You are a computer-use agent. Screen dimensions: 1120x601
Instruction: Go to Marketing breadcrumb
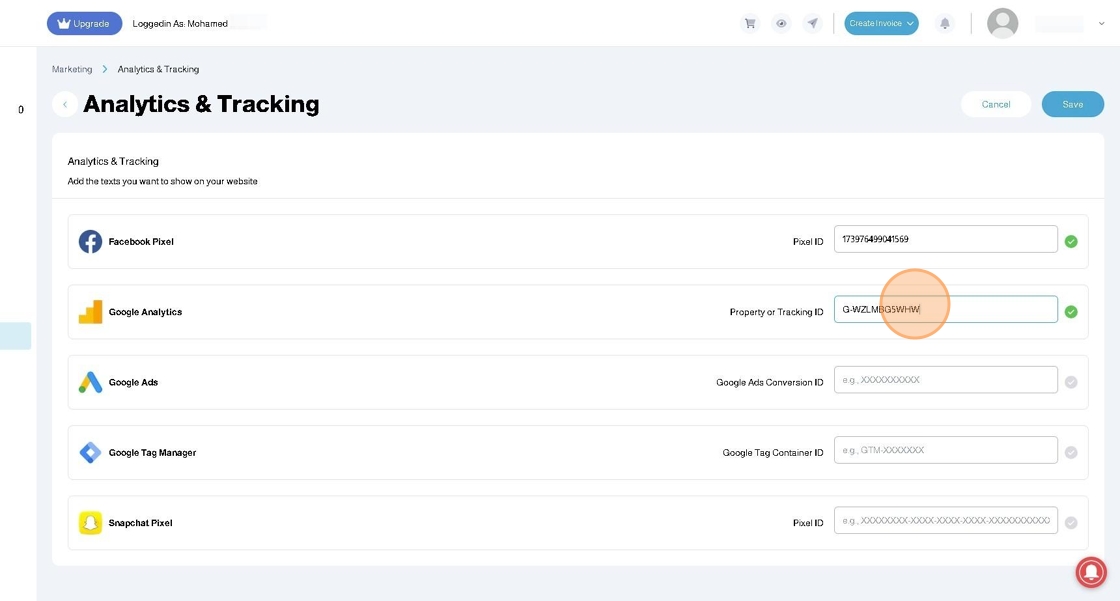click(72, 69)
